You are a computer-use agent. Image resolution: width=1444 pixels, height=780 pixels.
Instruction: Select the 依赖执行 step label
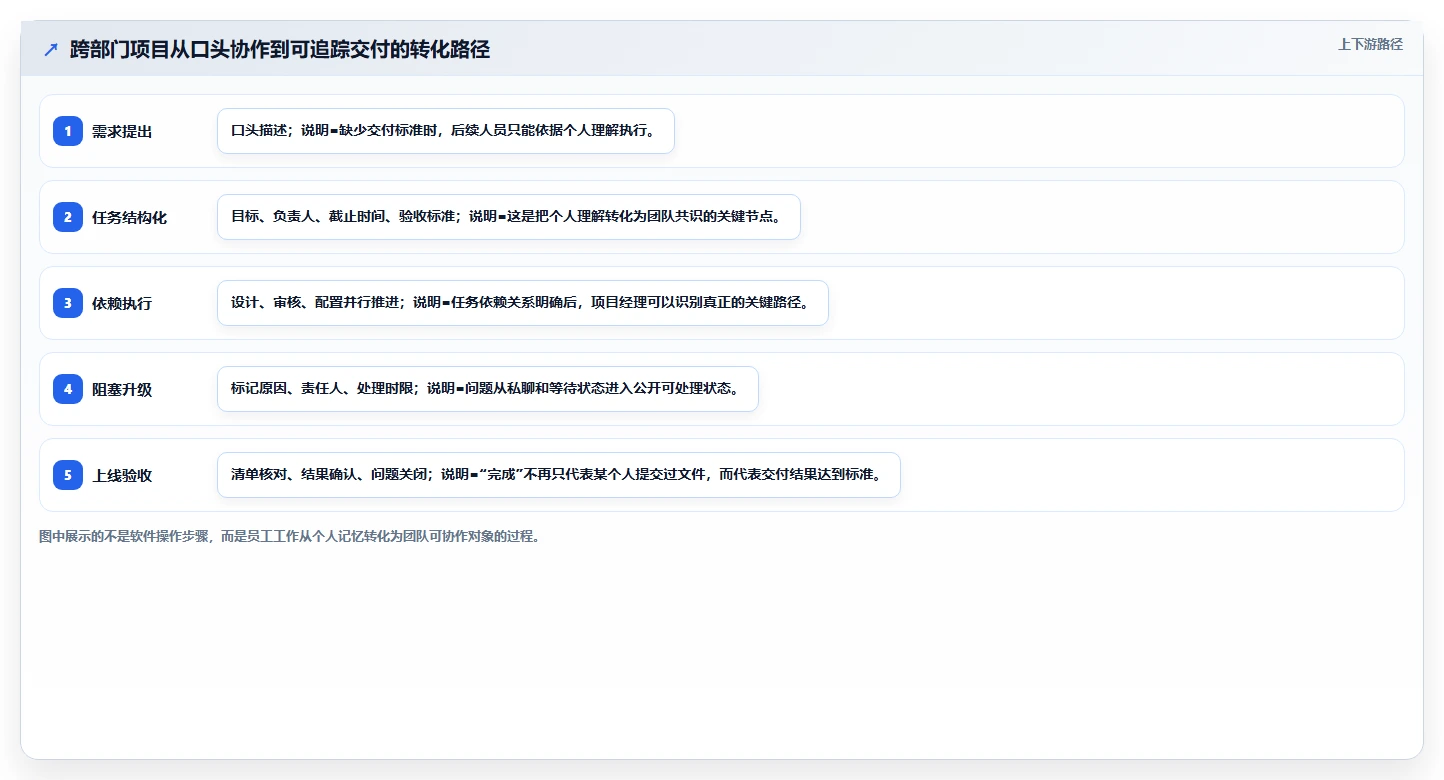pos(122,303)
